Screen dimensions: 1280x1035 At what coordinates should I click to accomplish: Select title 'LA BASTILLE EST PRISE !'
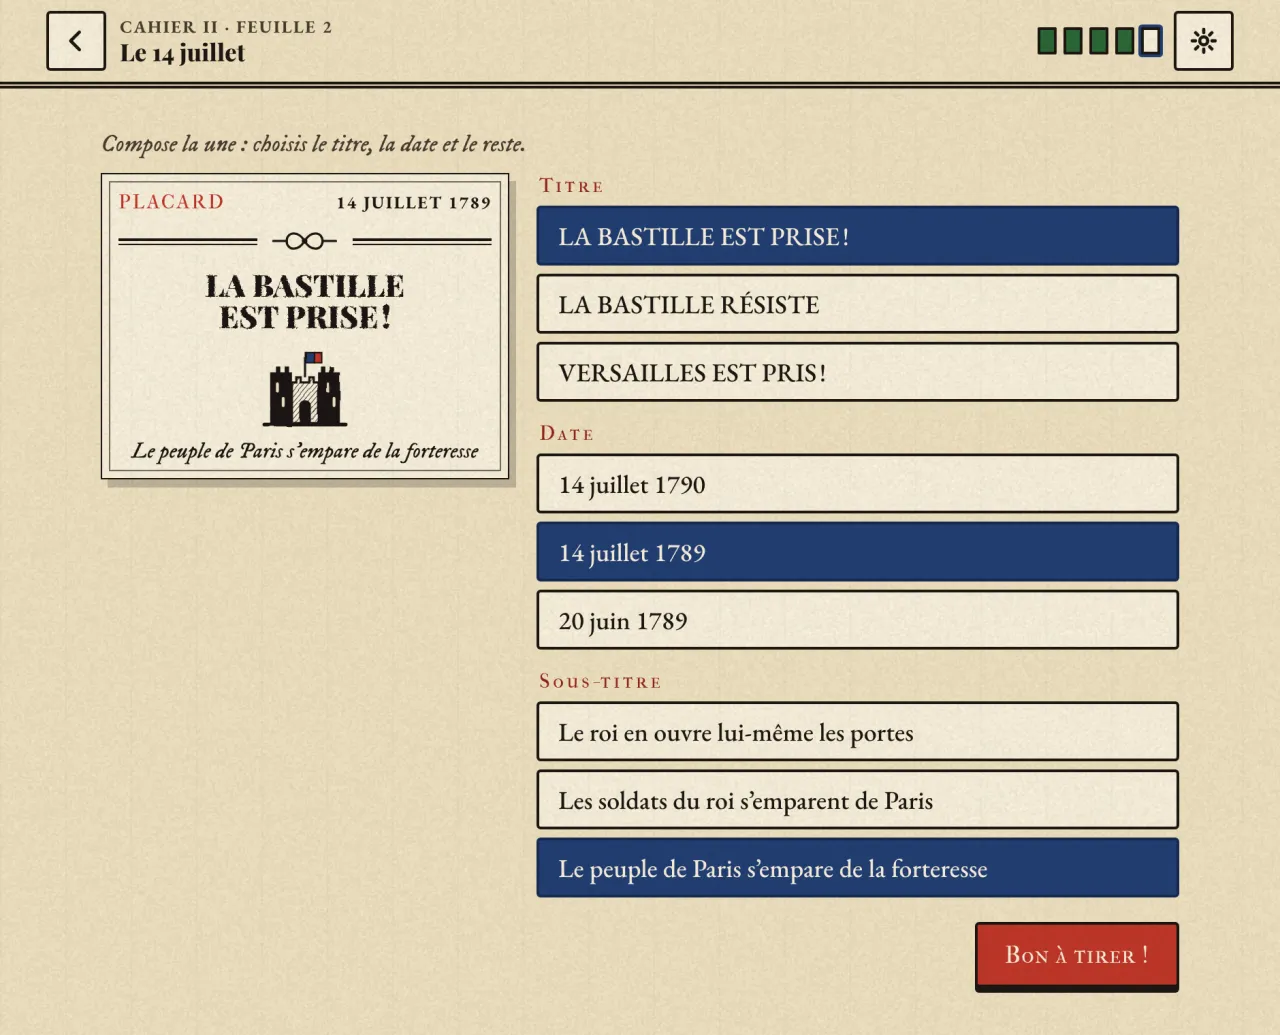[x=857, y=236]
